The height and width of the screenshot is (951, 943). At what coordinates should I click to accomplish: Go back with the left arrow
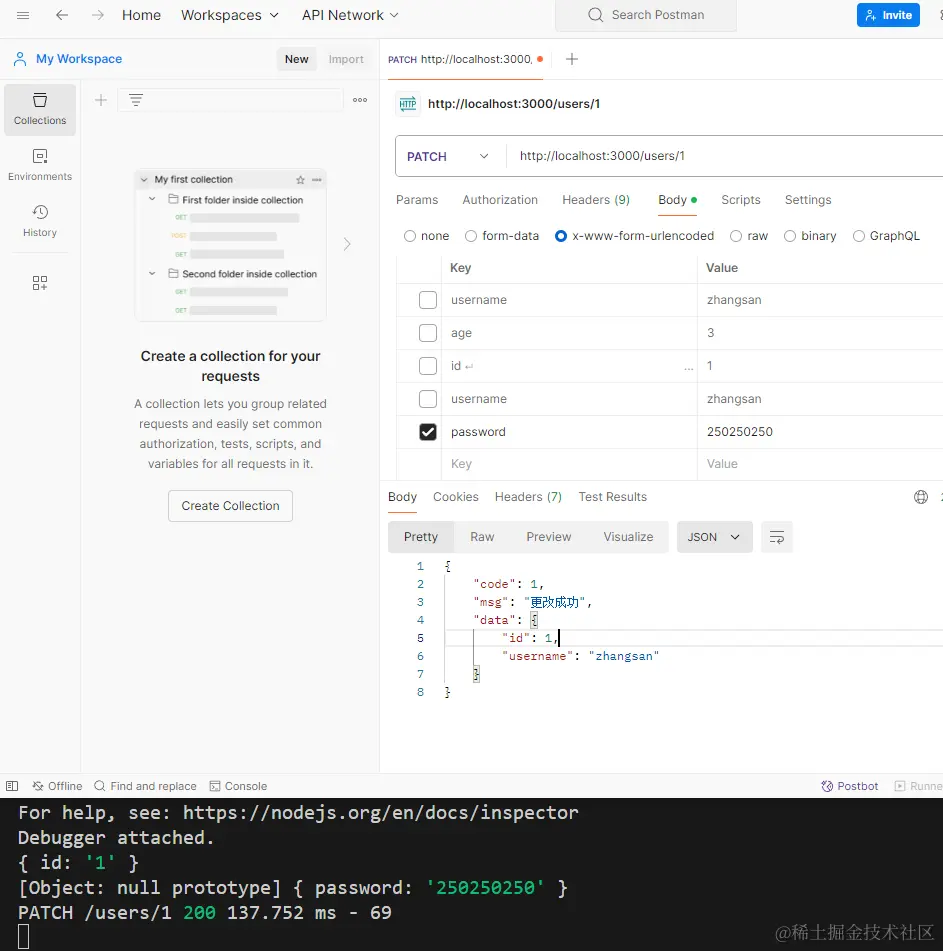pos(62,15)
